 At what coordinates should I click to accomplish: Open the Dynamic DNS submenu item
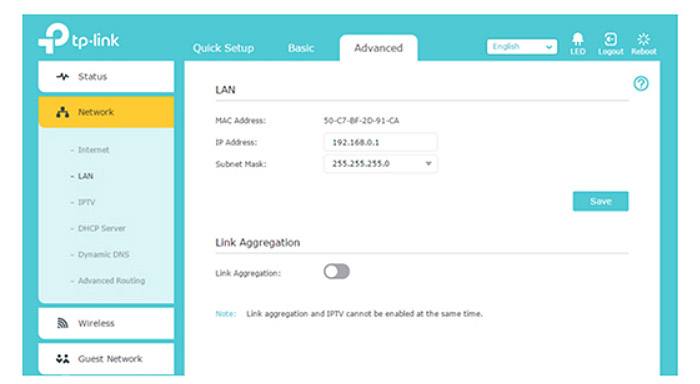(x=104, y=255)
